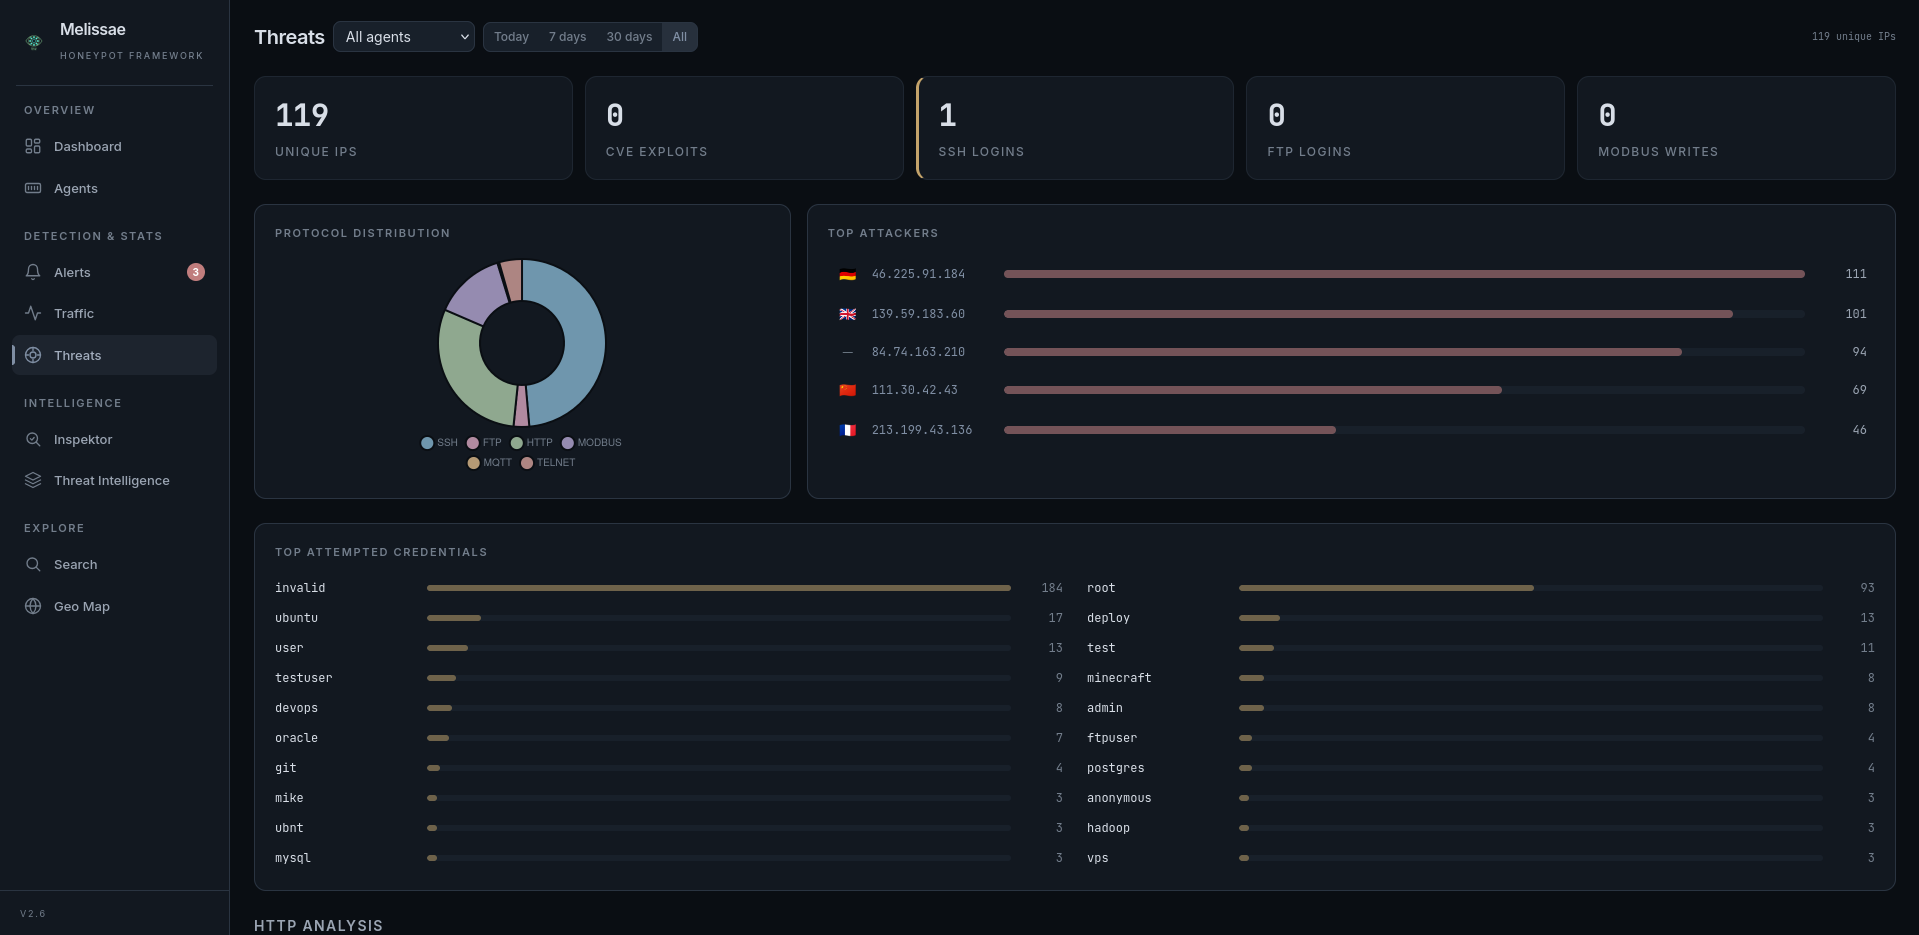The image size is (1919, 935).
Task: Open the Dashboard page
Action: click(x=114, y=146)
